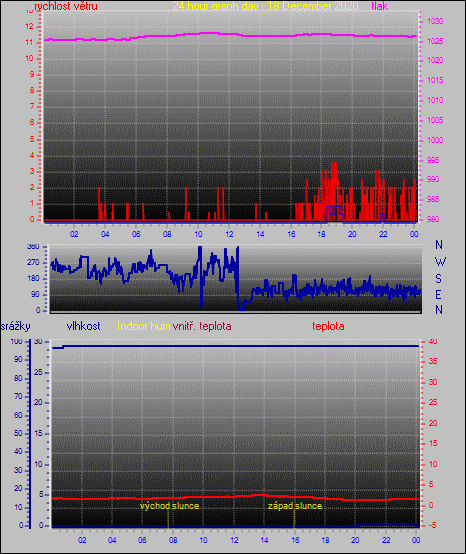Select the 1025 pressure axis value

(x=435, y=42)
